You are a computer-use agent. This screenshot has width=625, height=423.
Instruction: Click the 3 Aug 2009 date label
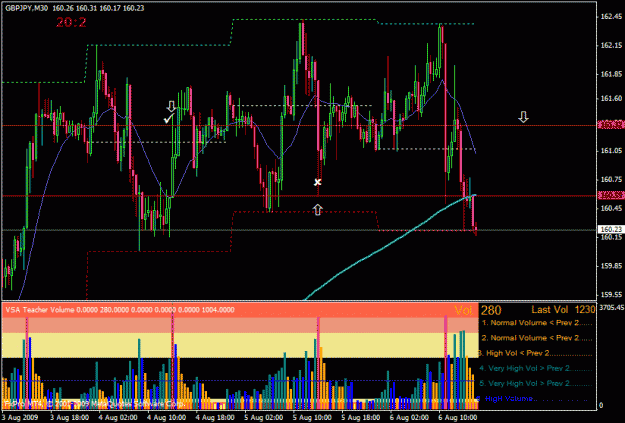pos(19,417)
